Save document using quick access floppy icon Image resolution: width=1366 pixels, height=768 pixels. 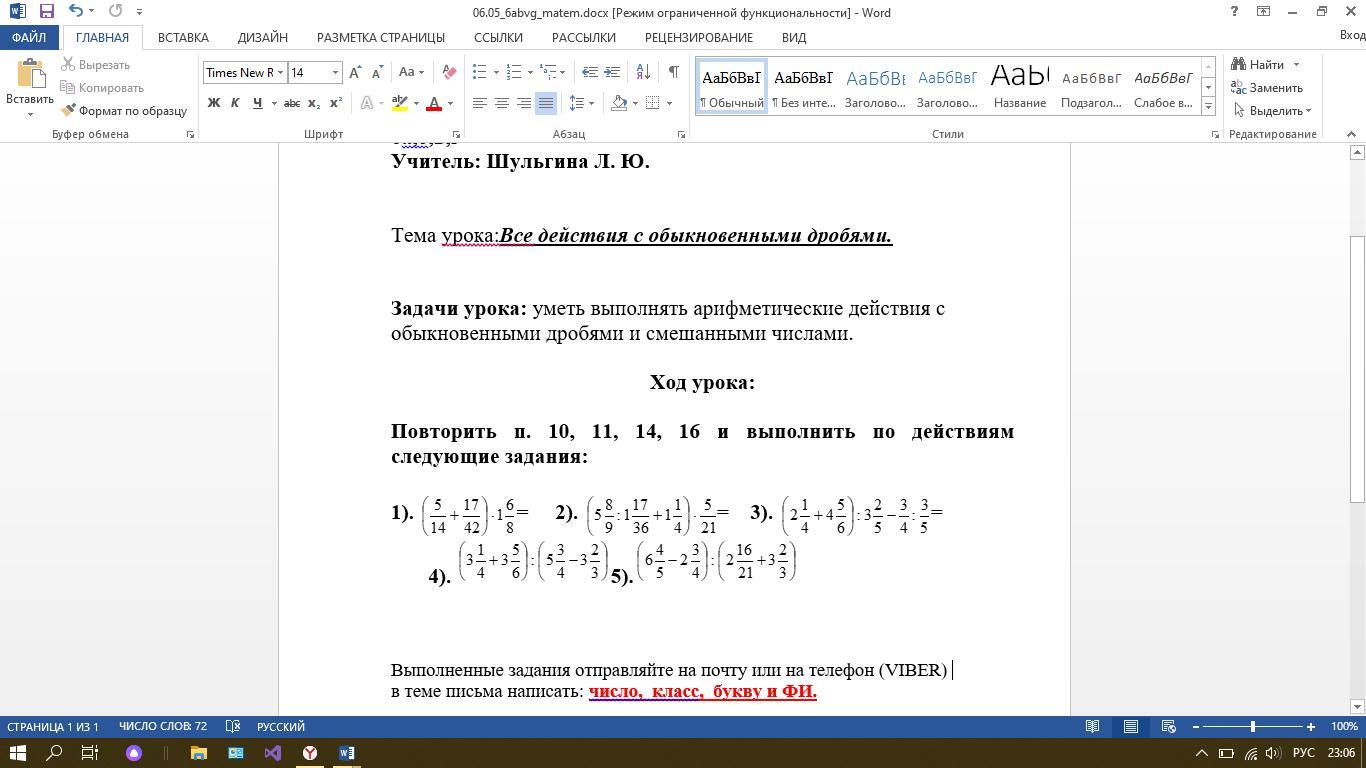pyautogui.click(x=46, y=12)
